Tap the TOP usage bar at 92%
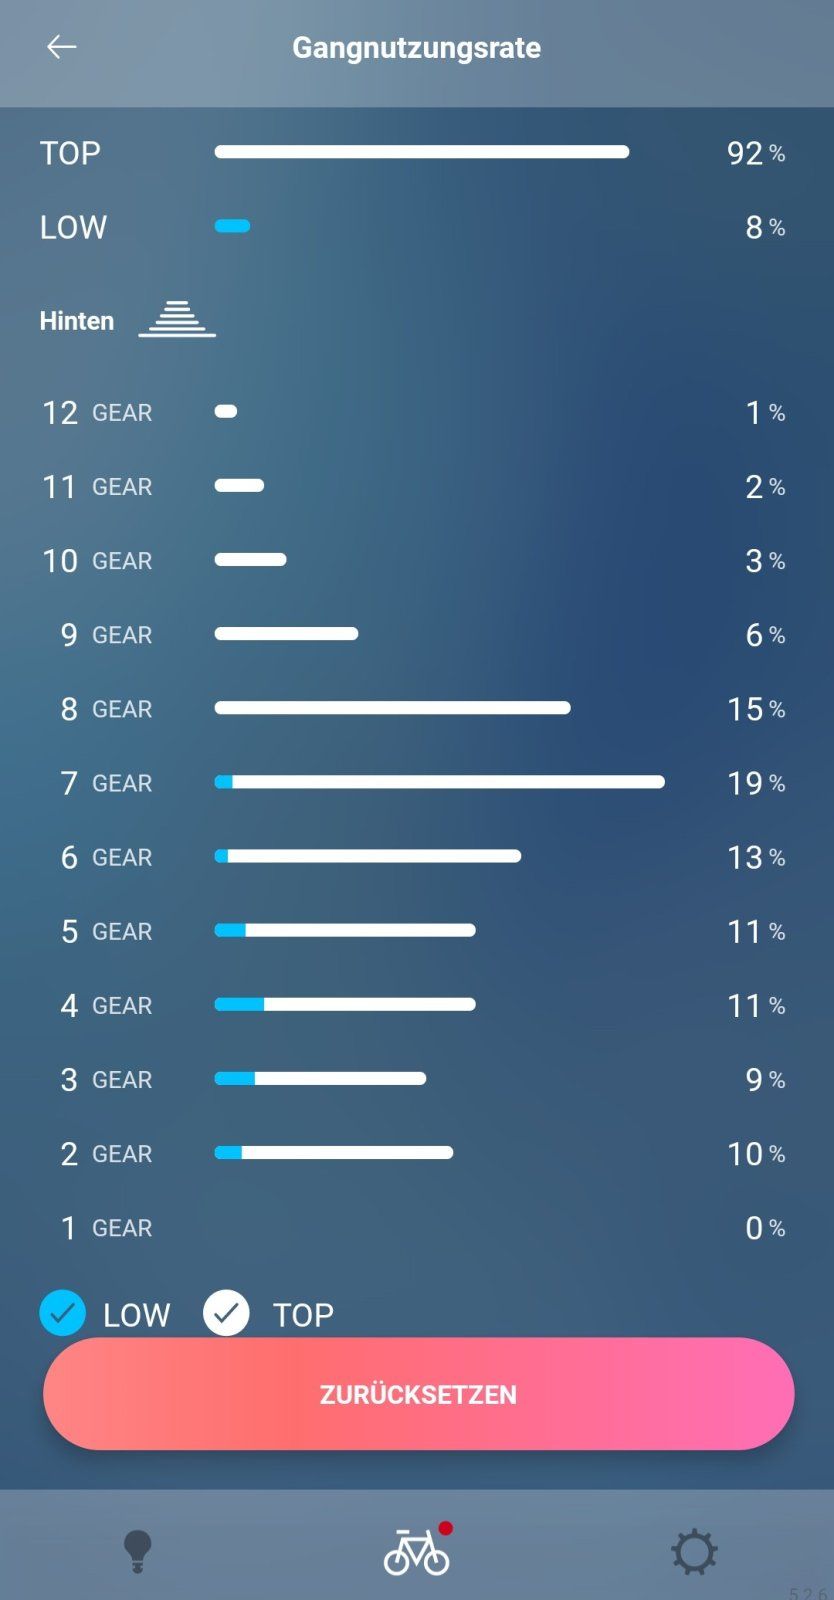This screenshot has width=834, height=1600. [x=420, y=152]
